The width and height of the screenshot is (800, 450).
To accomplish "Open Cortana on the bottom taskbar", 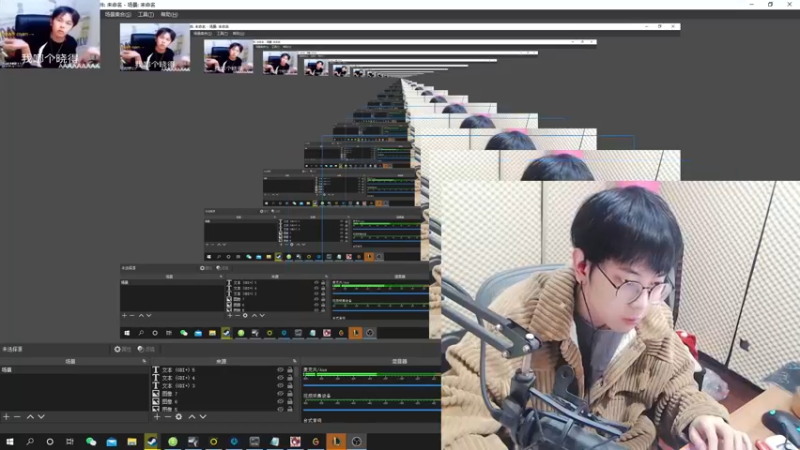I will coord(50,442).
